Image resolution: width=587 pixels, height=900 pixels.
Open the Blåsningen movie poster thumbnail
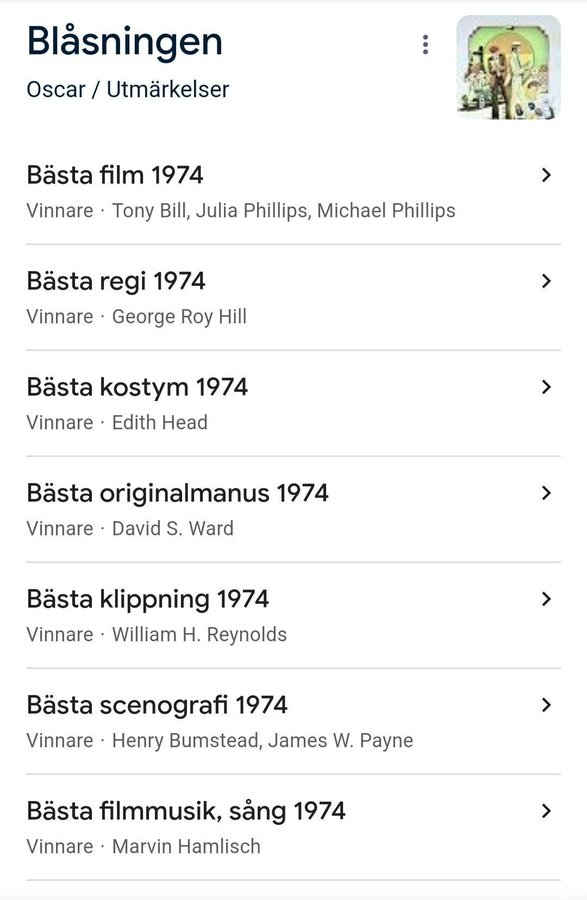[x=508, y=67]
